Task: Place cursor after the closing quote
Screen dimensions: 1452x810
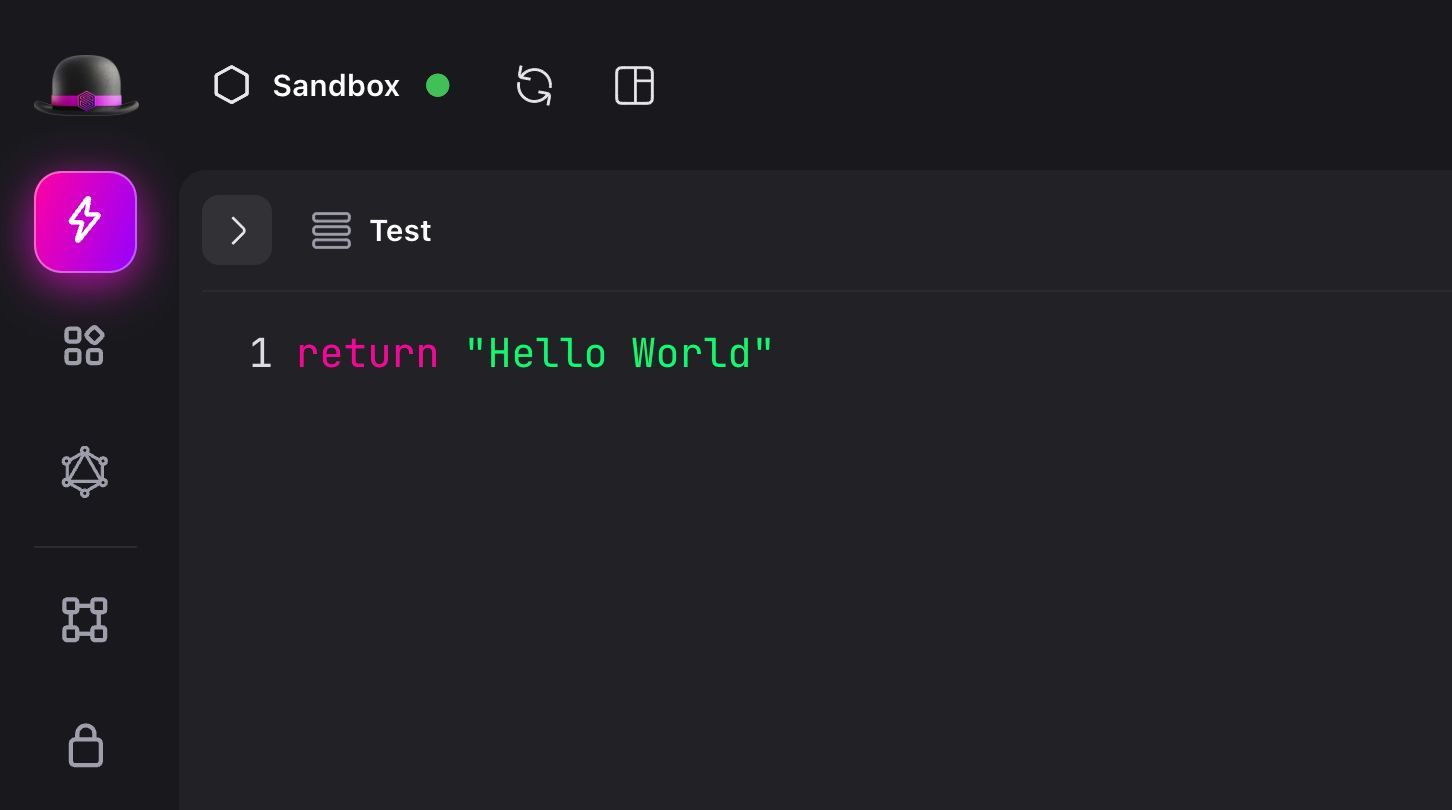Action: [776, 354]
